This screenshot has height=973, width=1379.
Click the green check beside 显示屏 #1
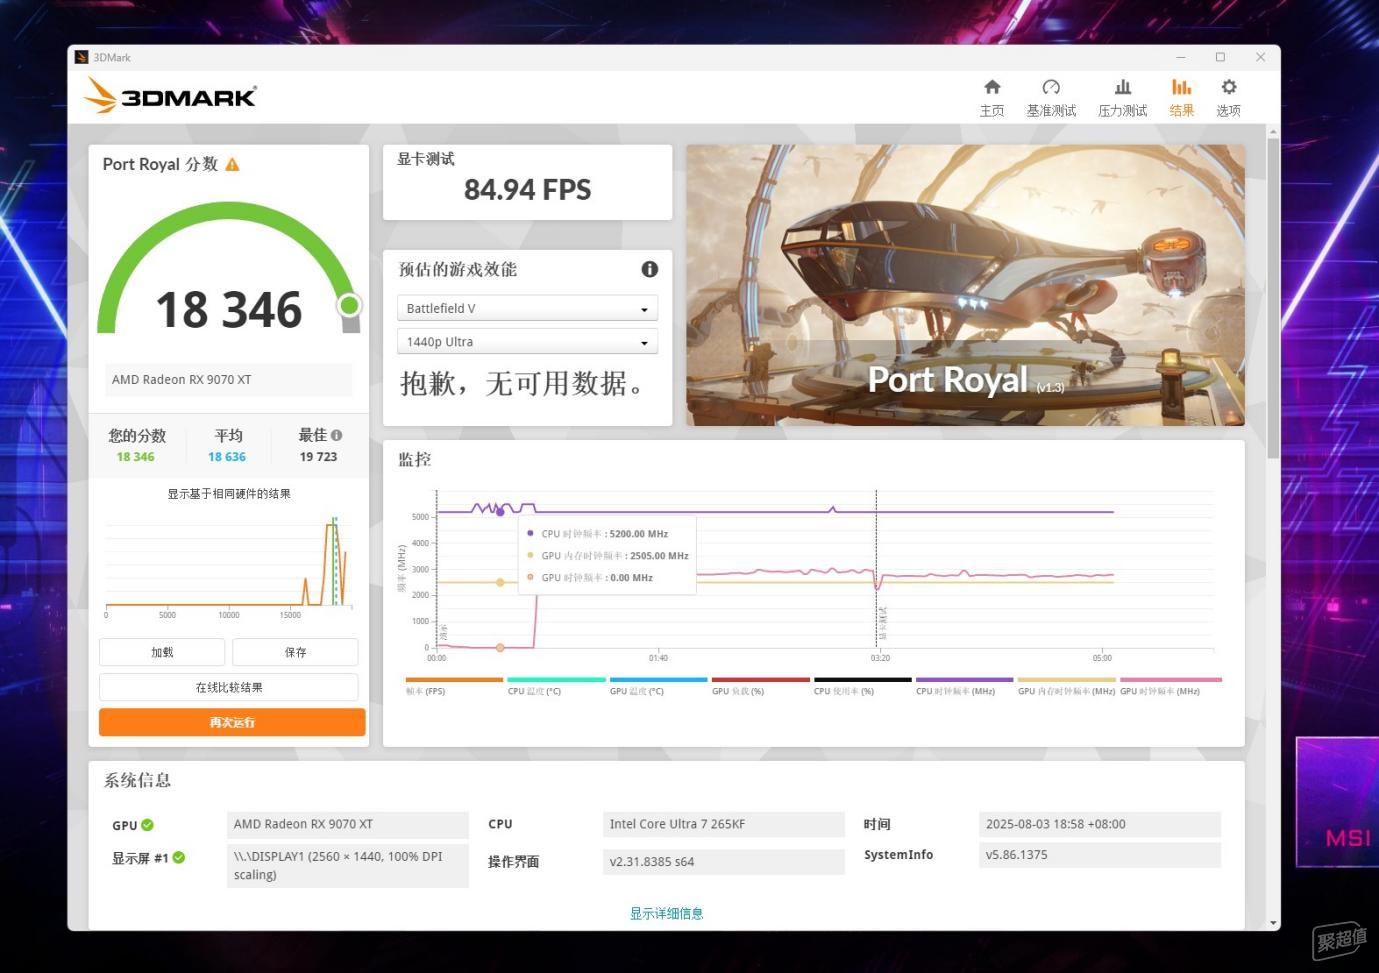(x=179, y=857)
